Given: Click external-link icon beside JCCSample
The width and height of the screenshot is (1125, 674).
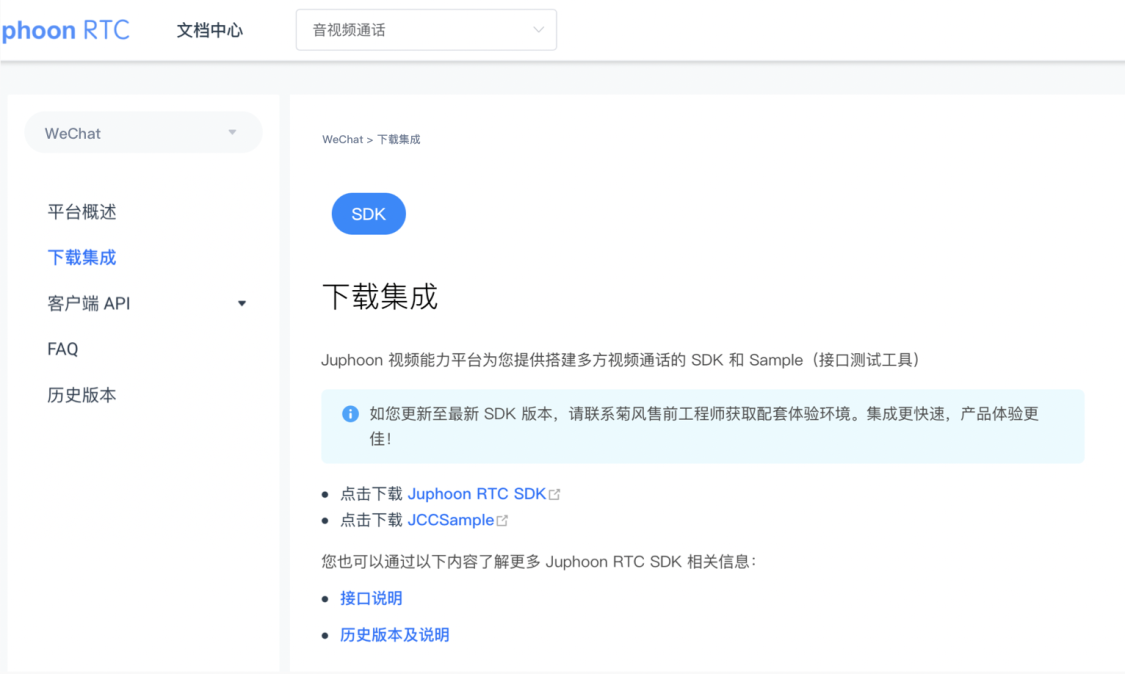Looking at the screenshot, I should tap(502, 520).
